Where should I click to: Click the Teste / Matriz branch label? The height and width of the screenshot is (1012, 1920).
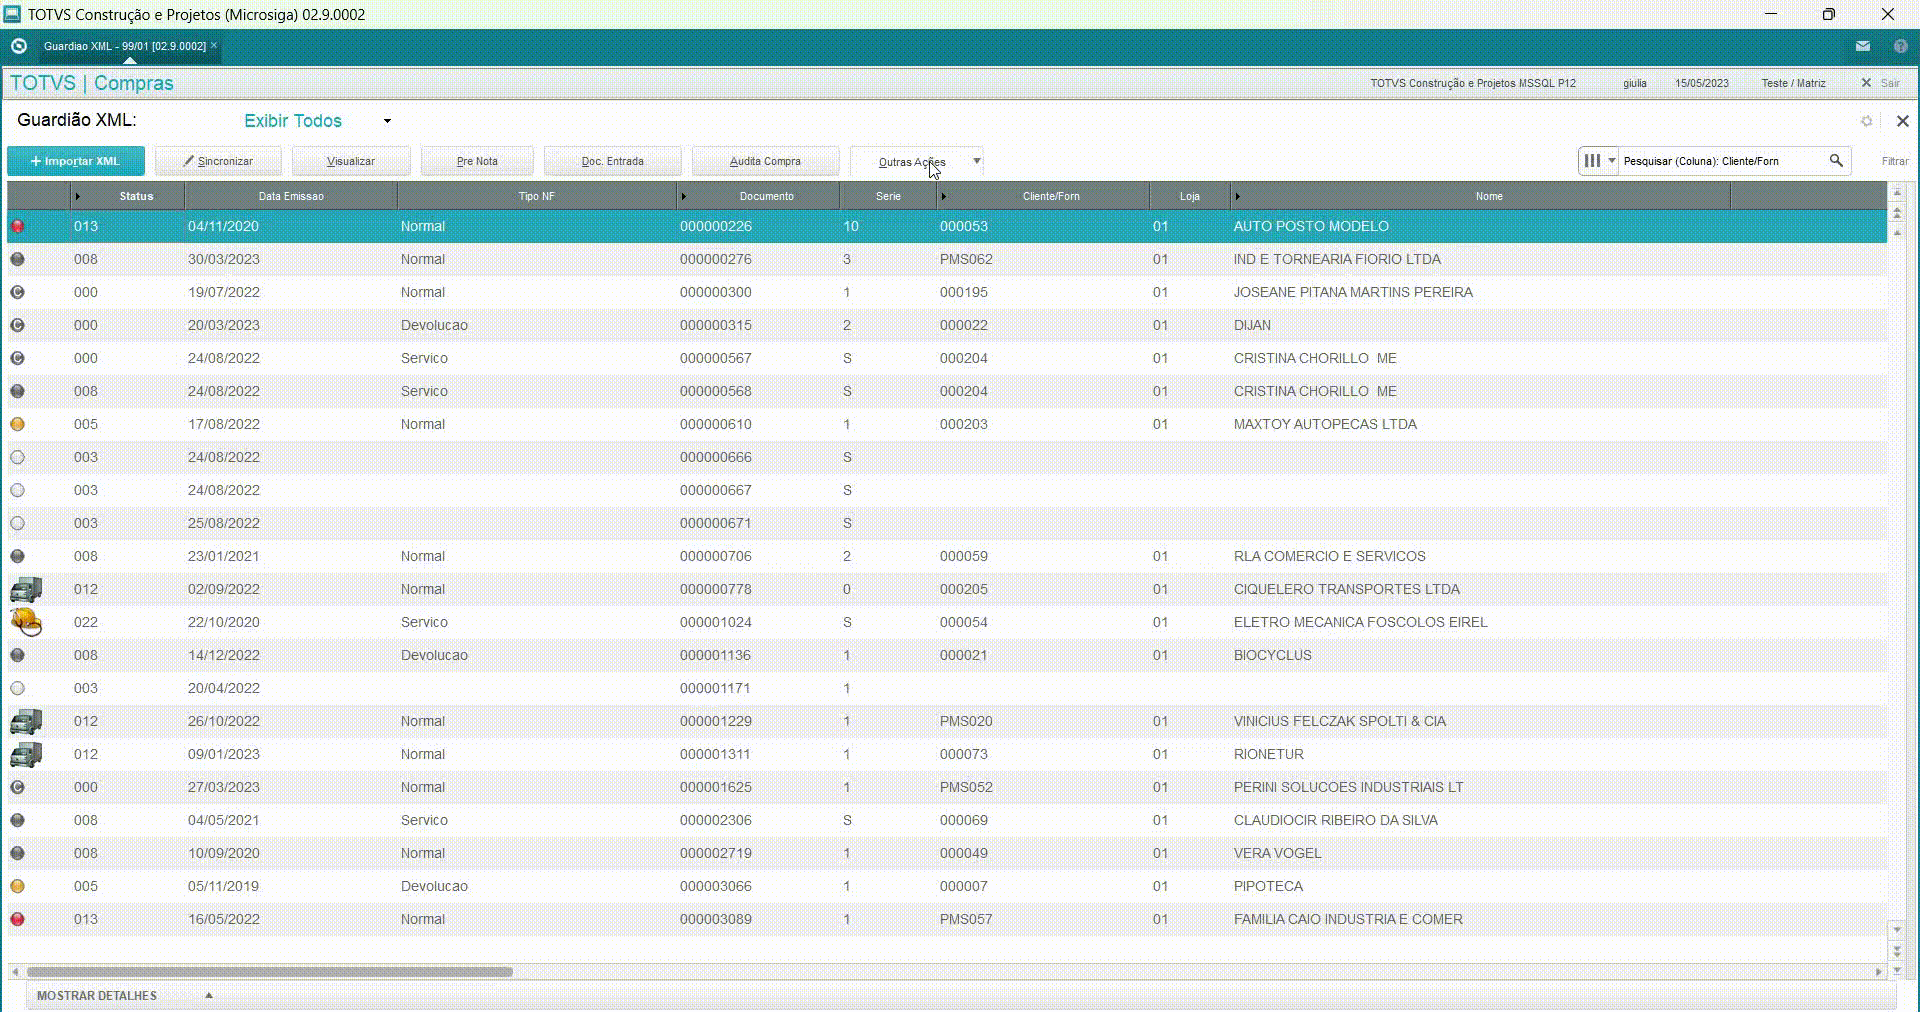(x=1793, y=83)
